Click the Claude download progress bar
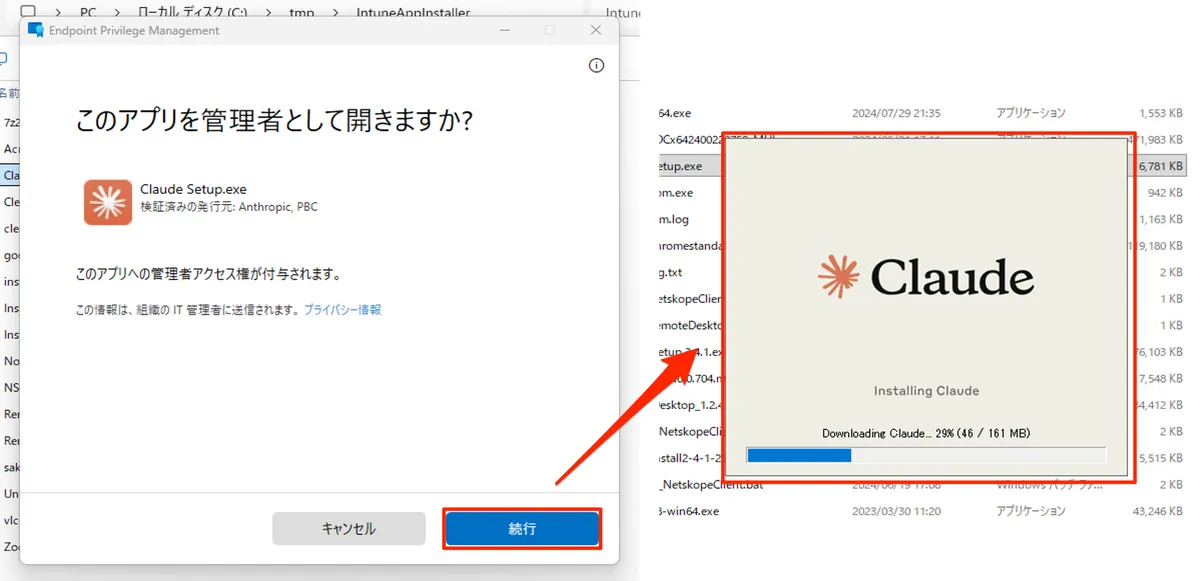 [x=926, y=455]
